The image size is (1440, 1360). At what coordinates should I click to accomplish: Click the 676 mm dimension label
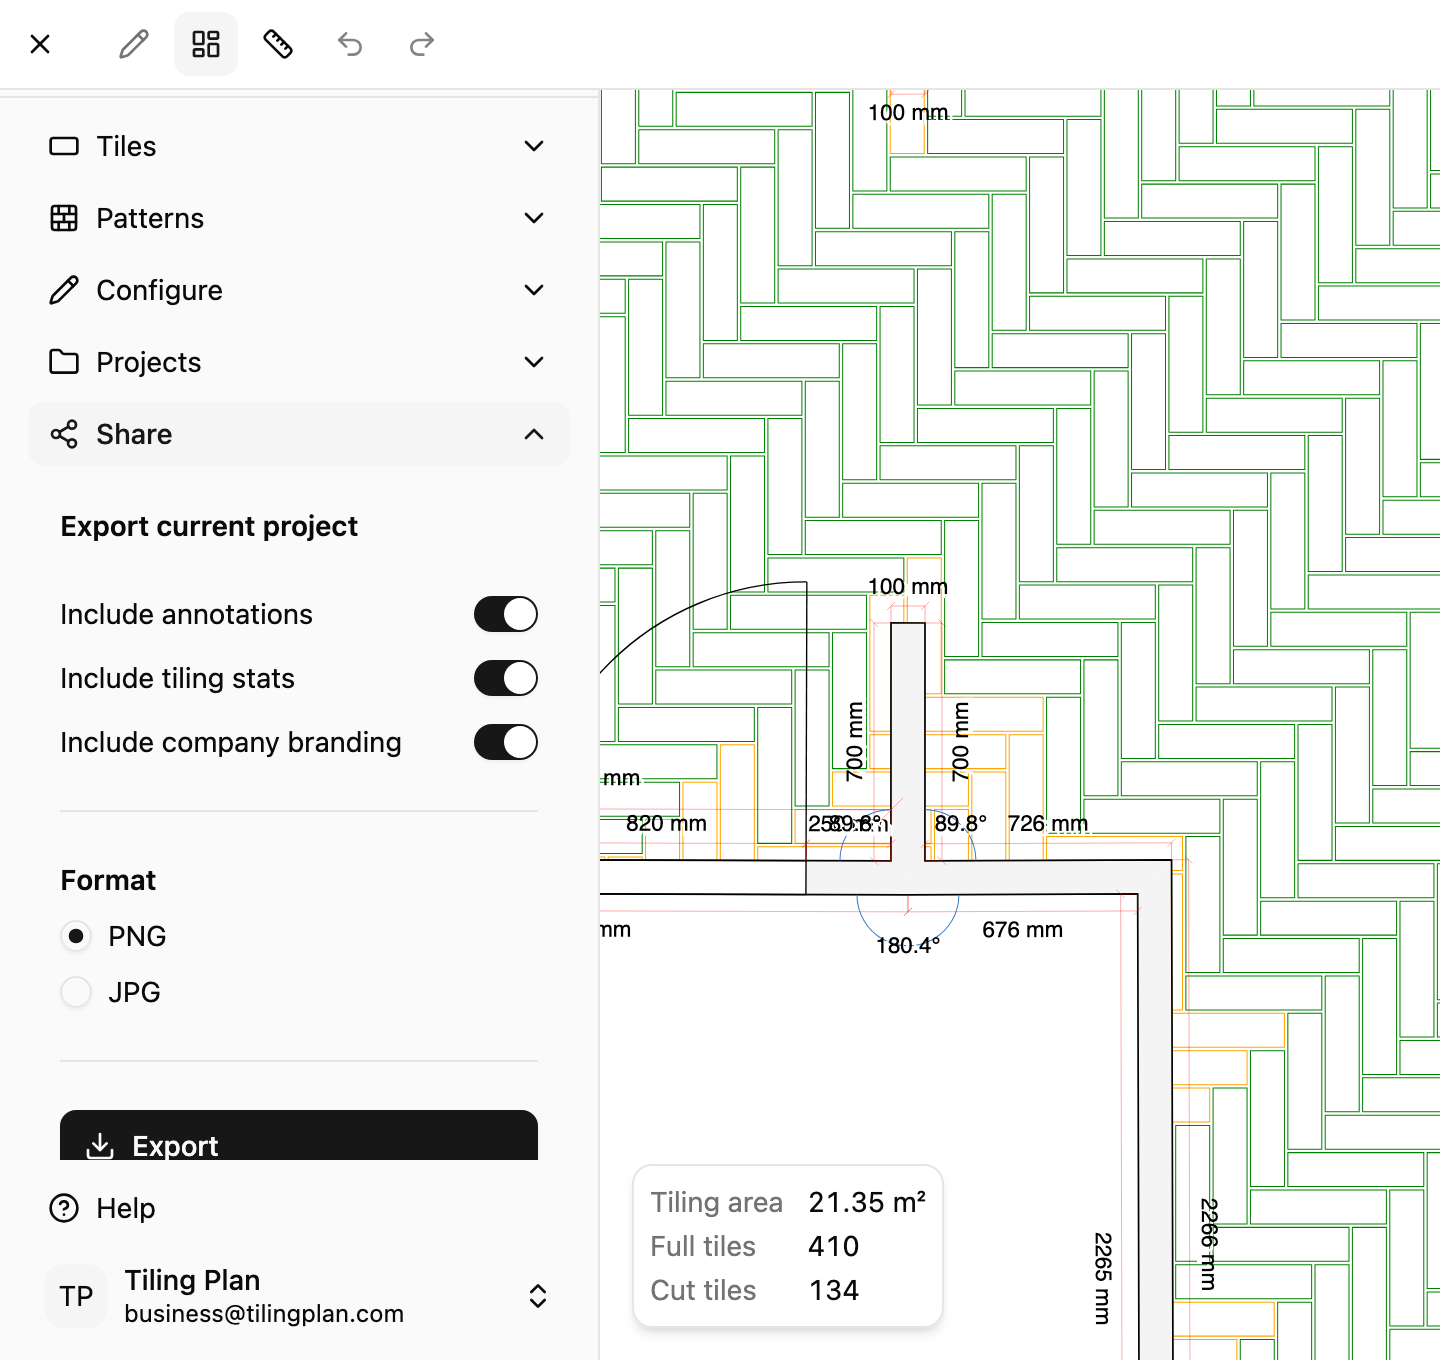click(x=1022, y=929)
